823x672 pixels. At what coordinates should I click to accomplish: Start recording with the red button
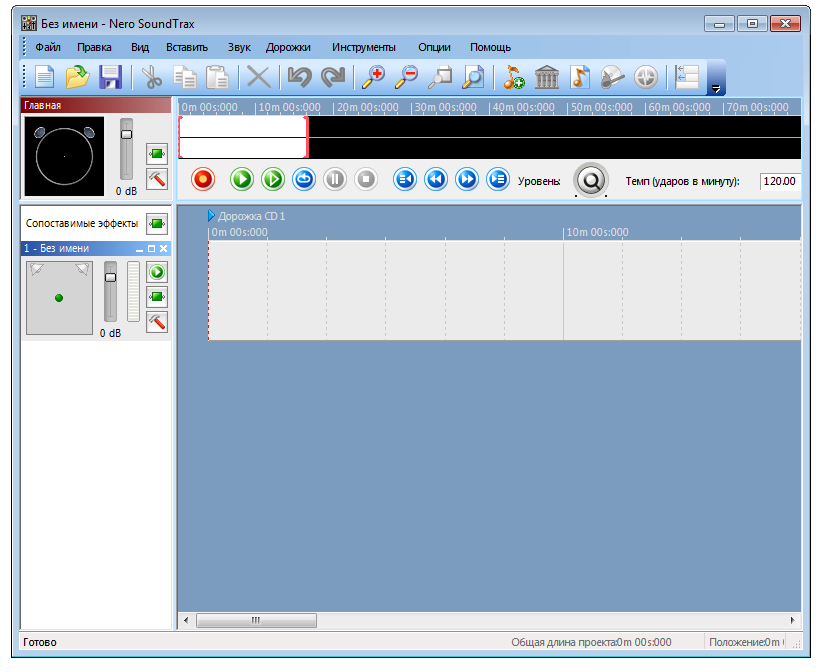click(x=203, y=179)
